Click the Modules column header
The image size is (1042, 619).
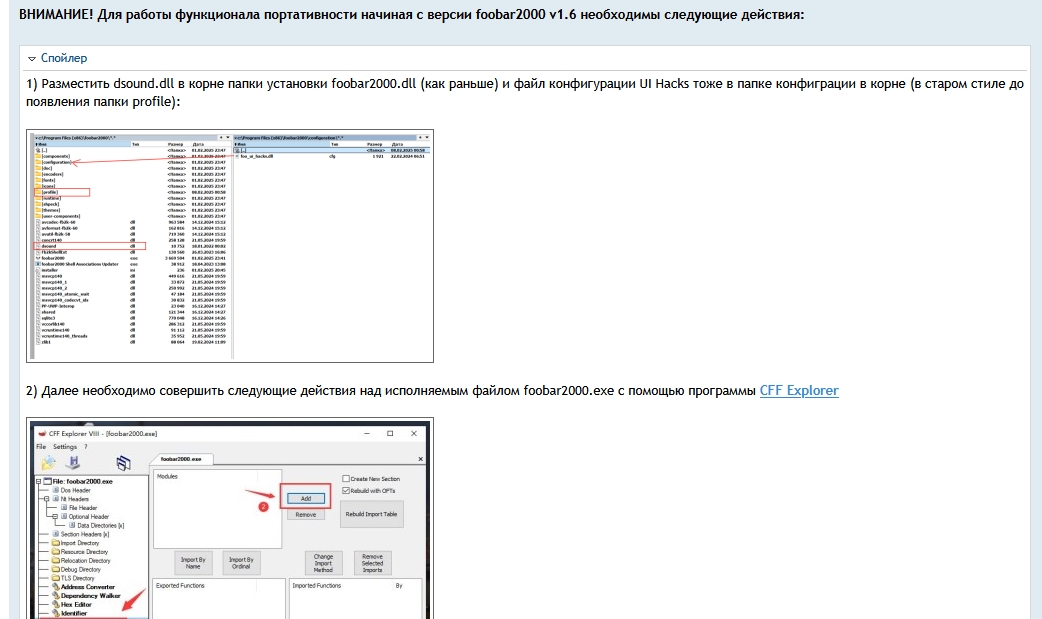pyautogui.click(x=167, y=477)
